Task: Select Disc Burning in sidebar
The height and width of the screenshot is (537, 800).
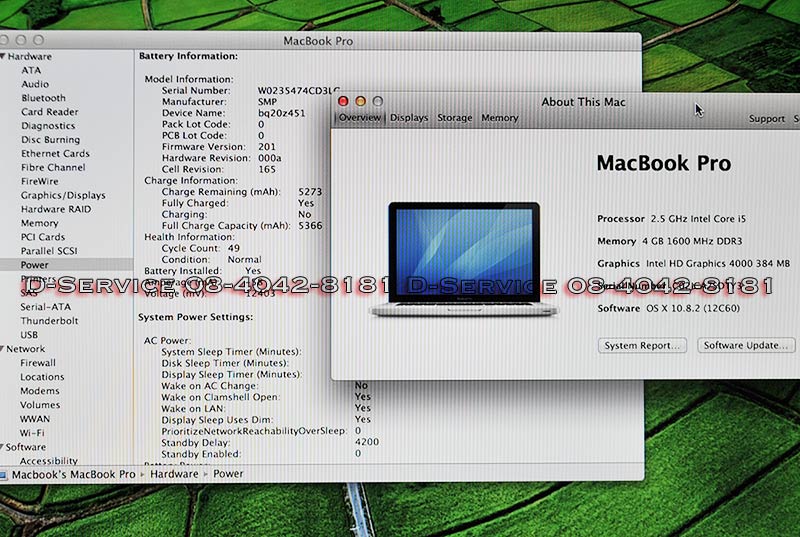Action: [x=51, y=140]
